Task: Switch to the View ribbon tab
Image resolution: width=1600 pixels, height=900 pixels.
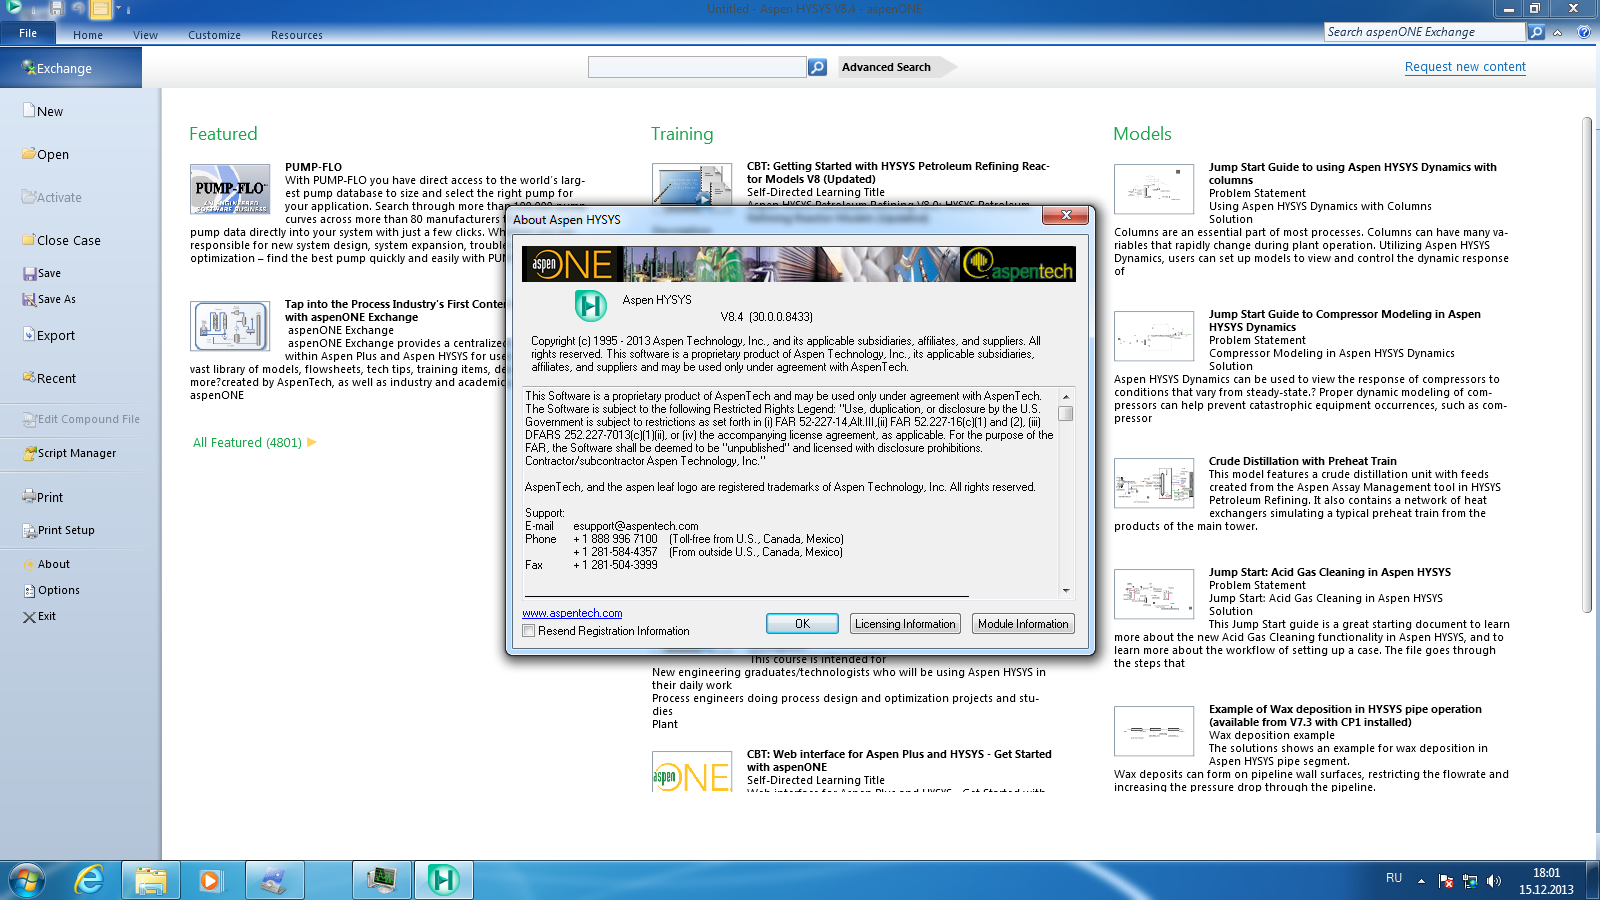Action: pyautogui.click(x=145, y=35)
